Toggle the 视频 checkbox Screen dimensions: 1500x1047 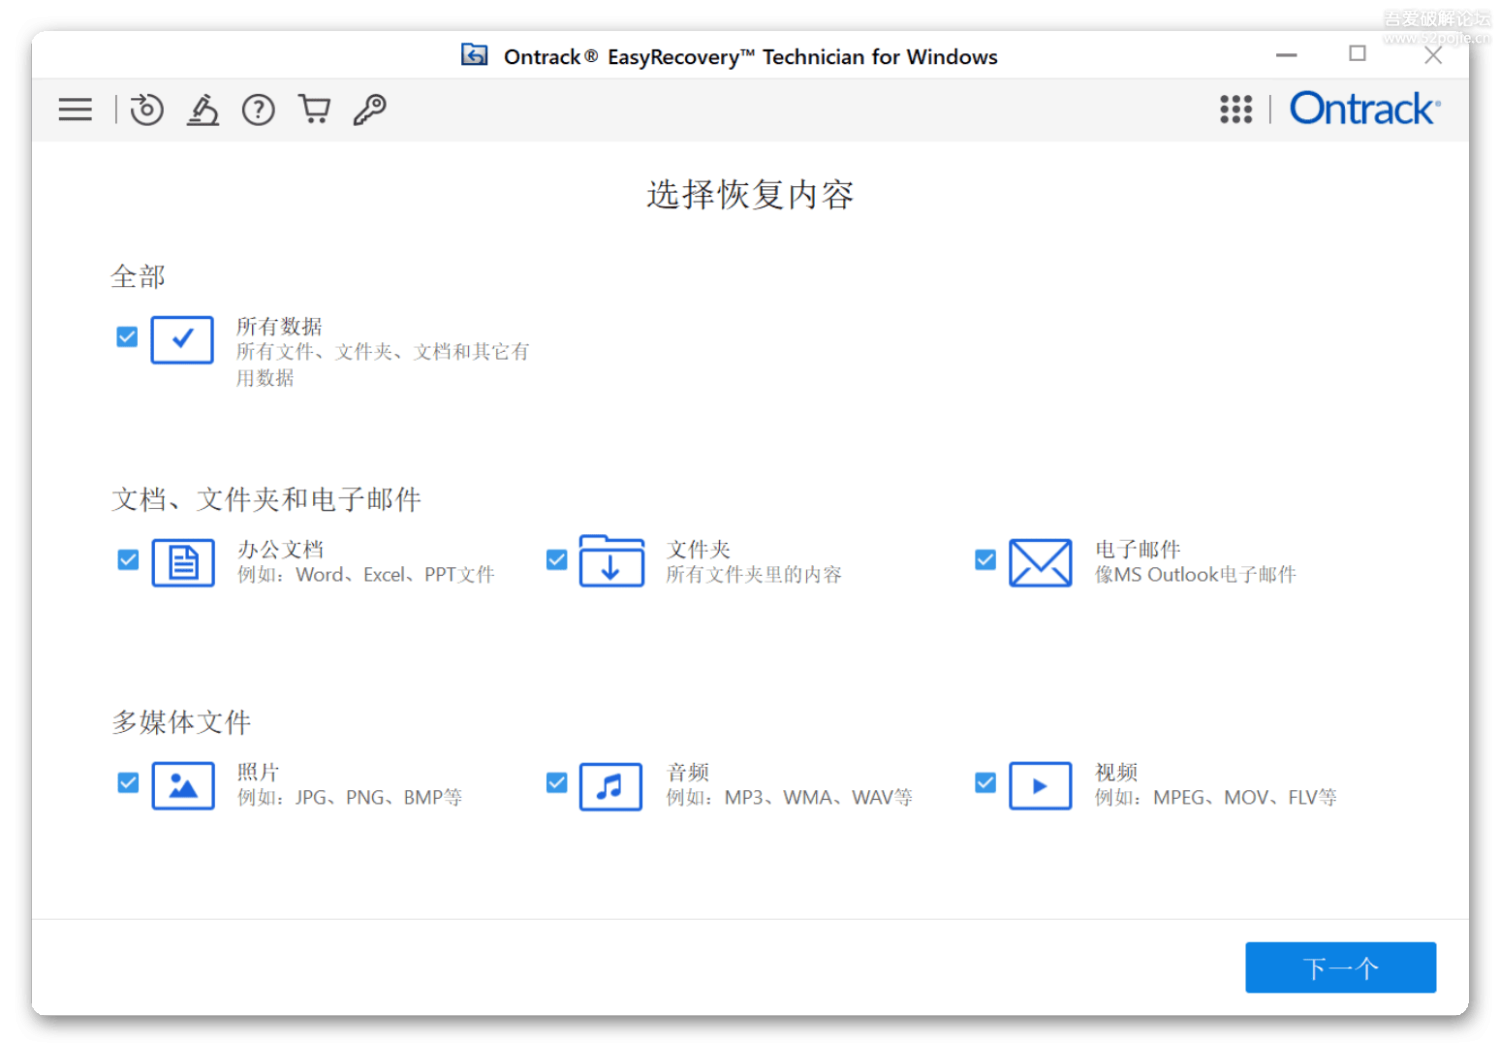pos(985,782)
